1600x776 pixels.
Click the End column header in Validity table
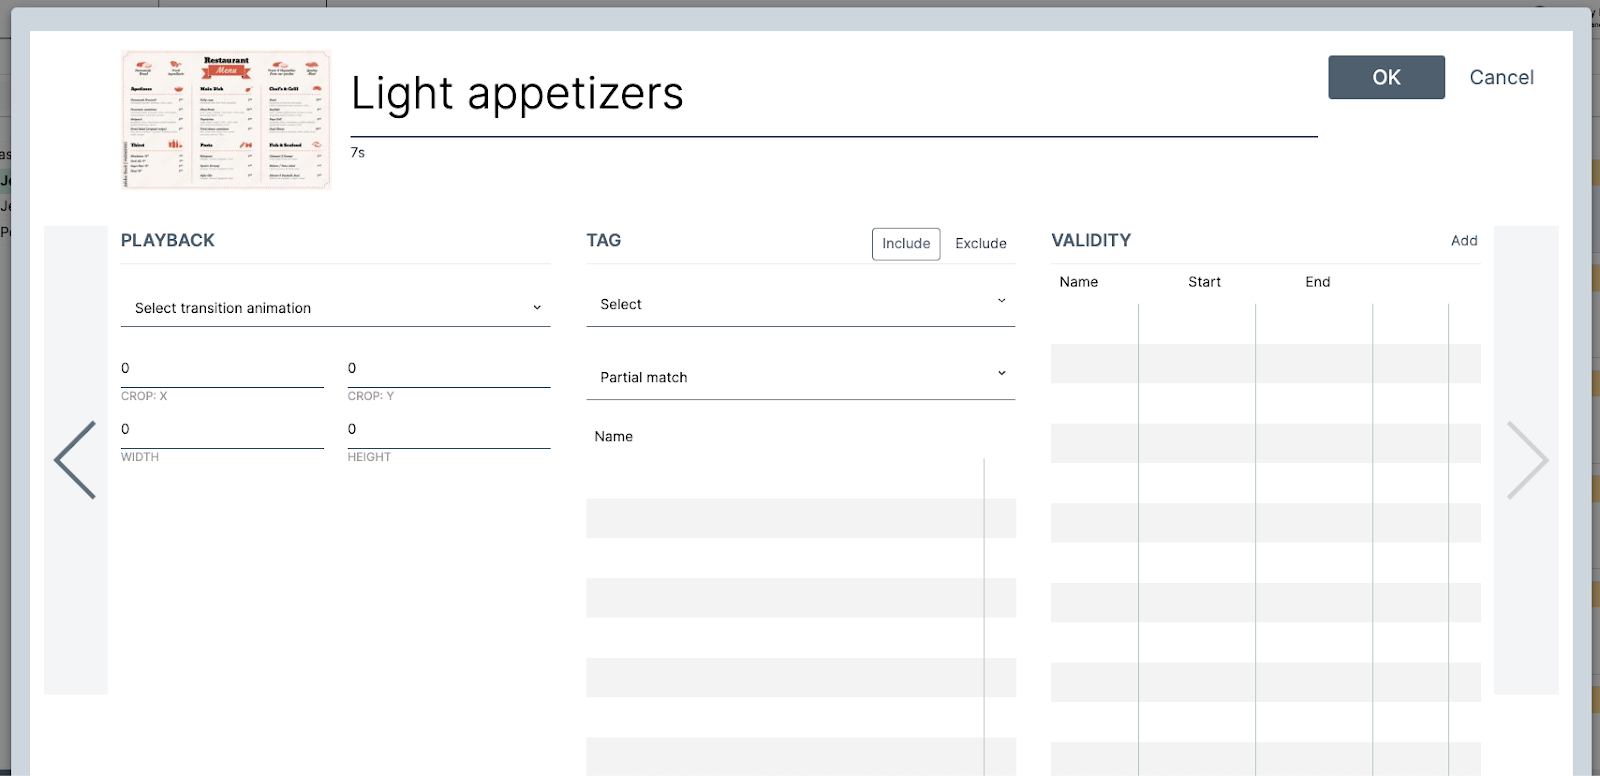[x=1317, y=282]
